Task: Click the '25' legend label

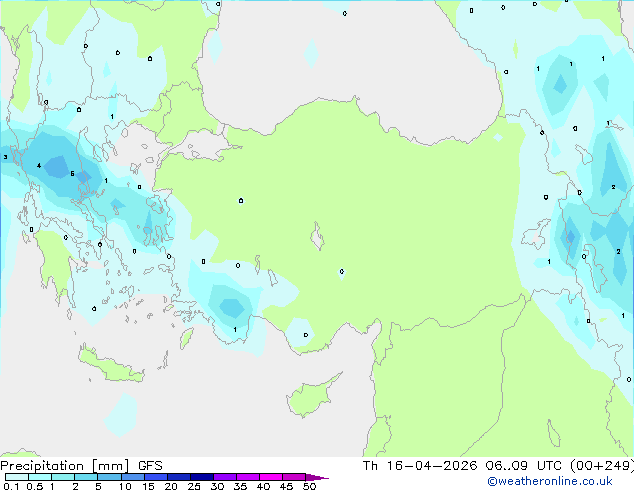Action: click(x=194, y=486)
